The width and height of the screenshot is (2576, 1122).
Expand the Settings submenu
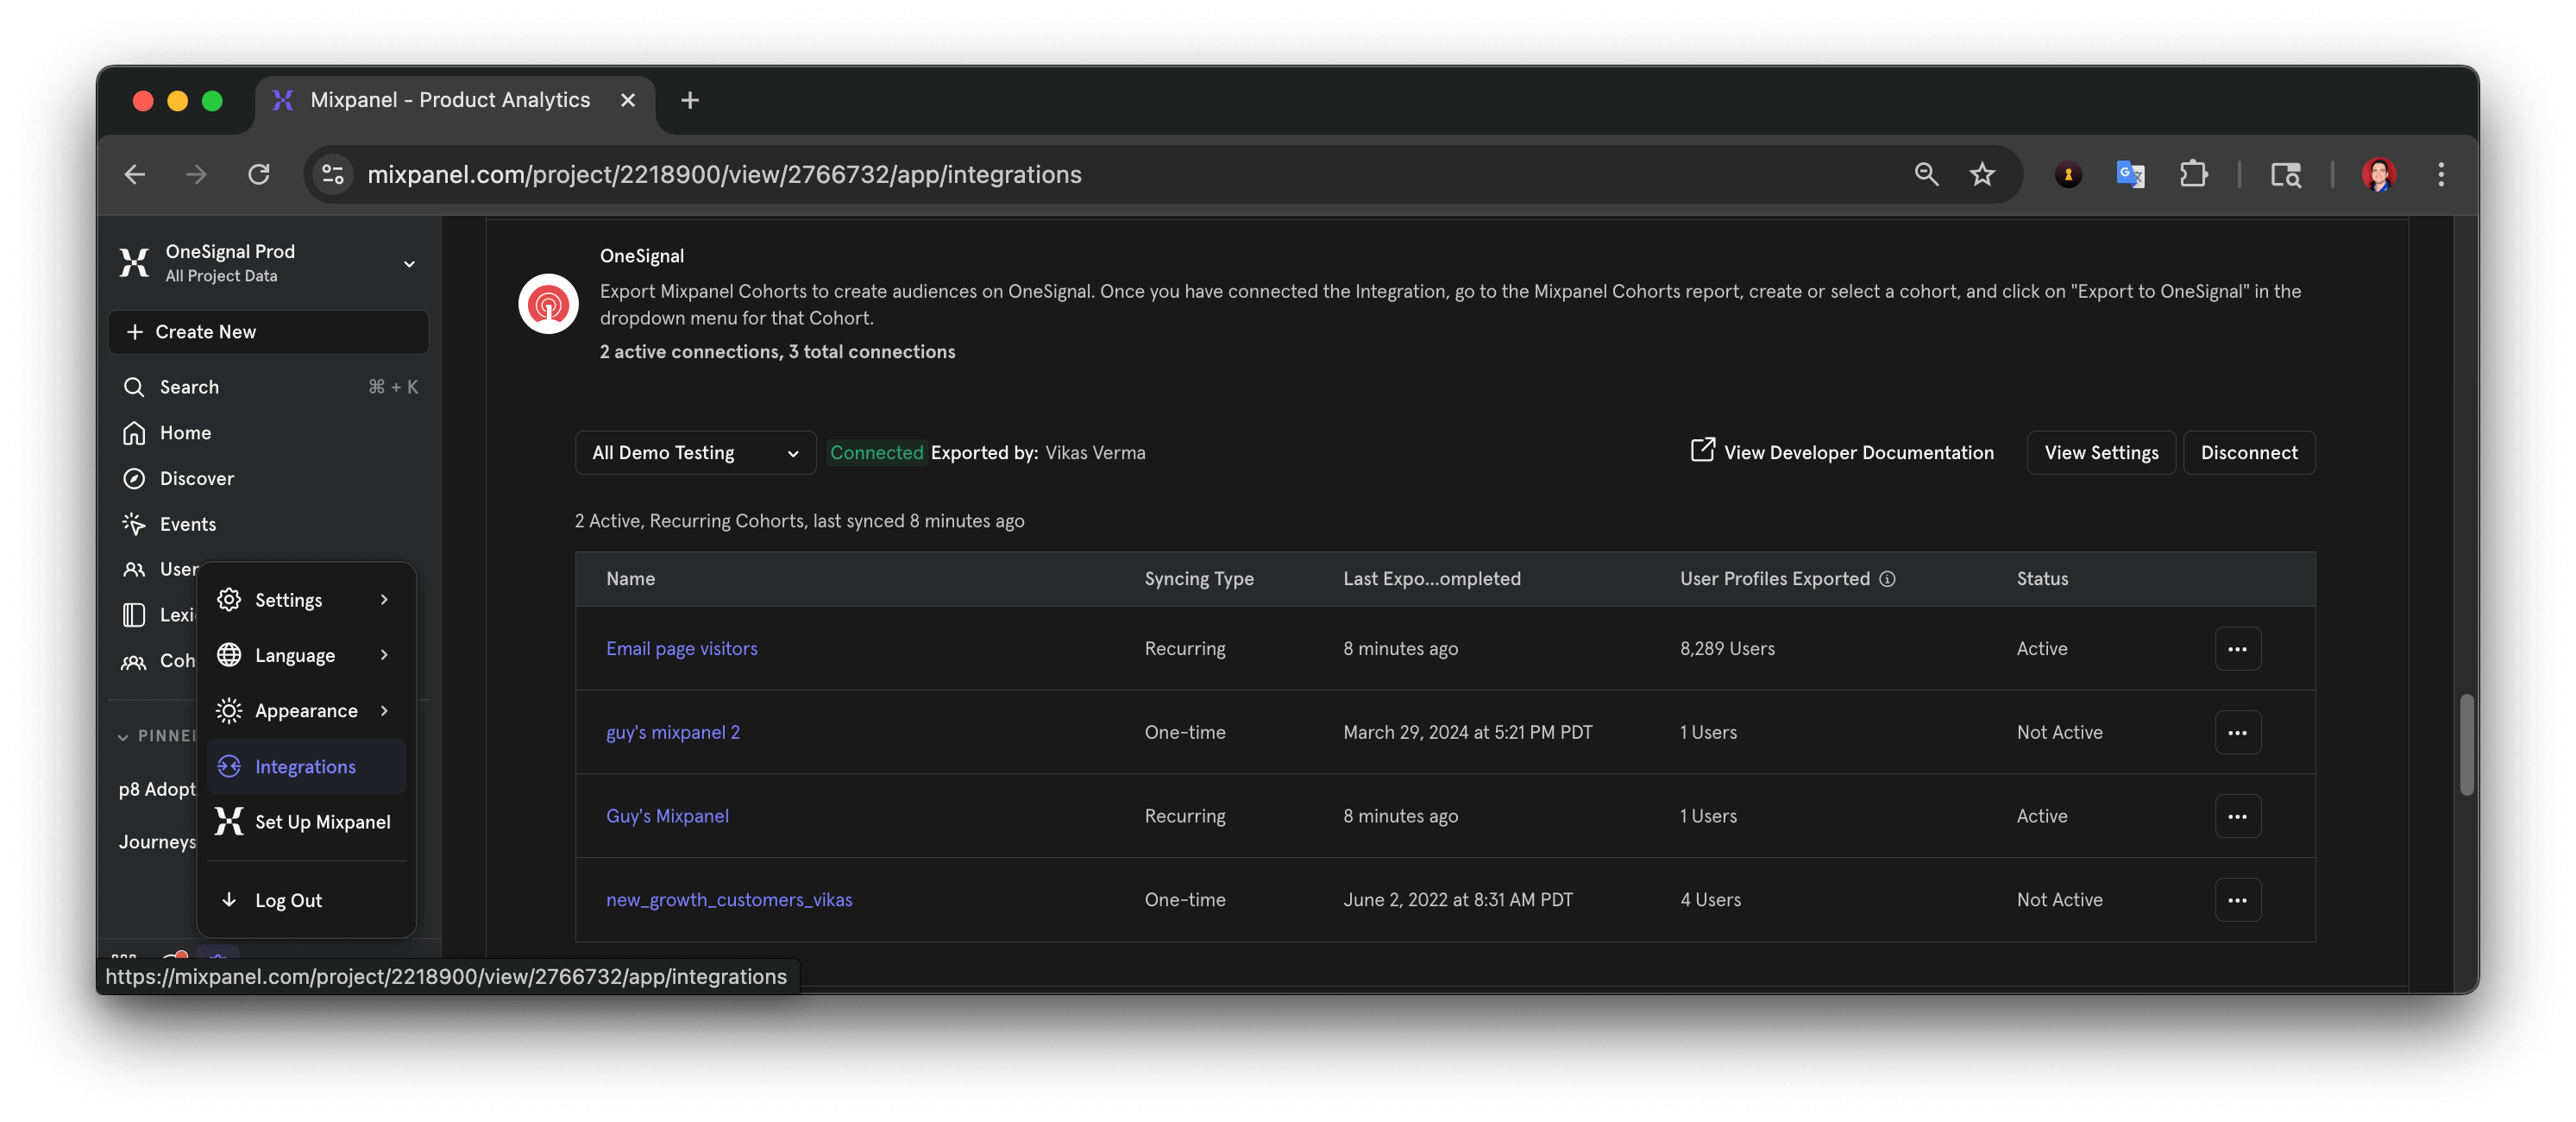click(x=305, y=600)
